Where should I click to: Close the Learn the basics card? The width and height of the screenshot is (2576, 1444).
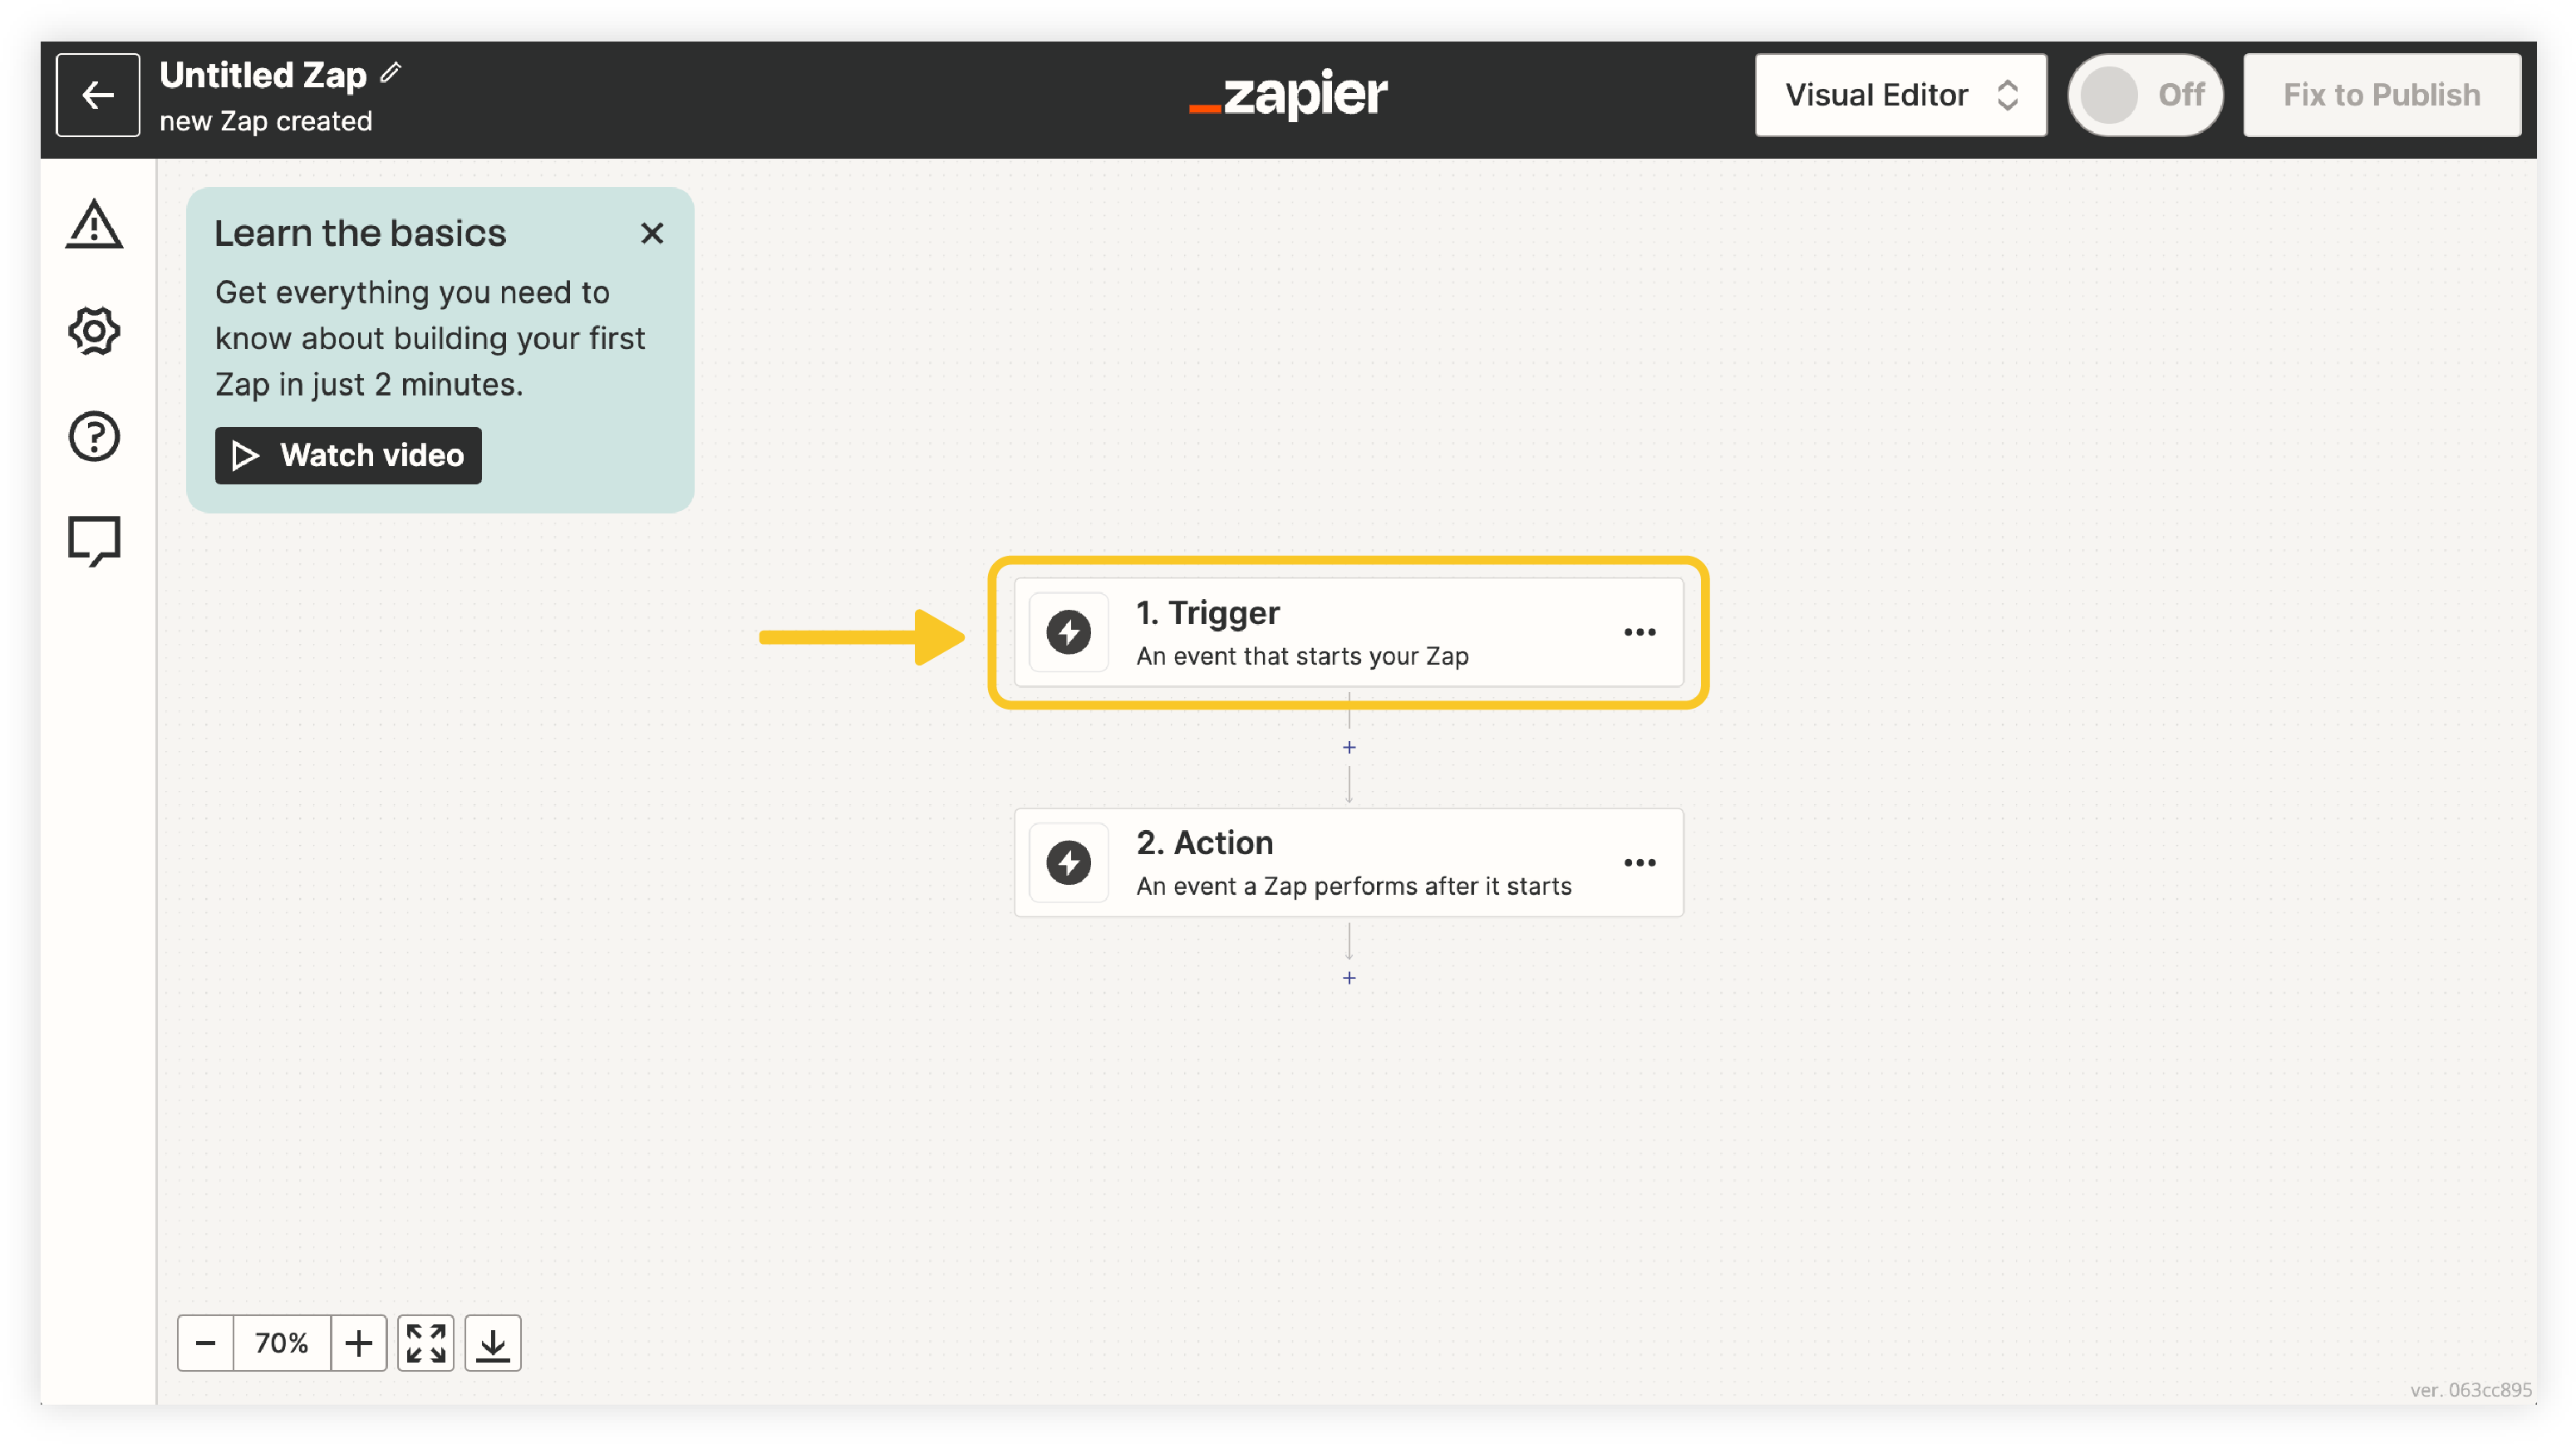click(x=652, y=233)
